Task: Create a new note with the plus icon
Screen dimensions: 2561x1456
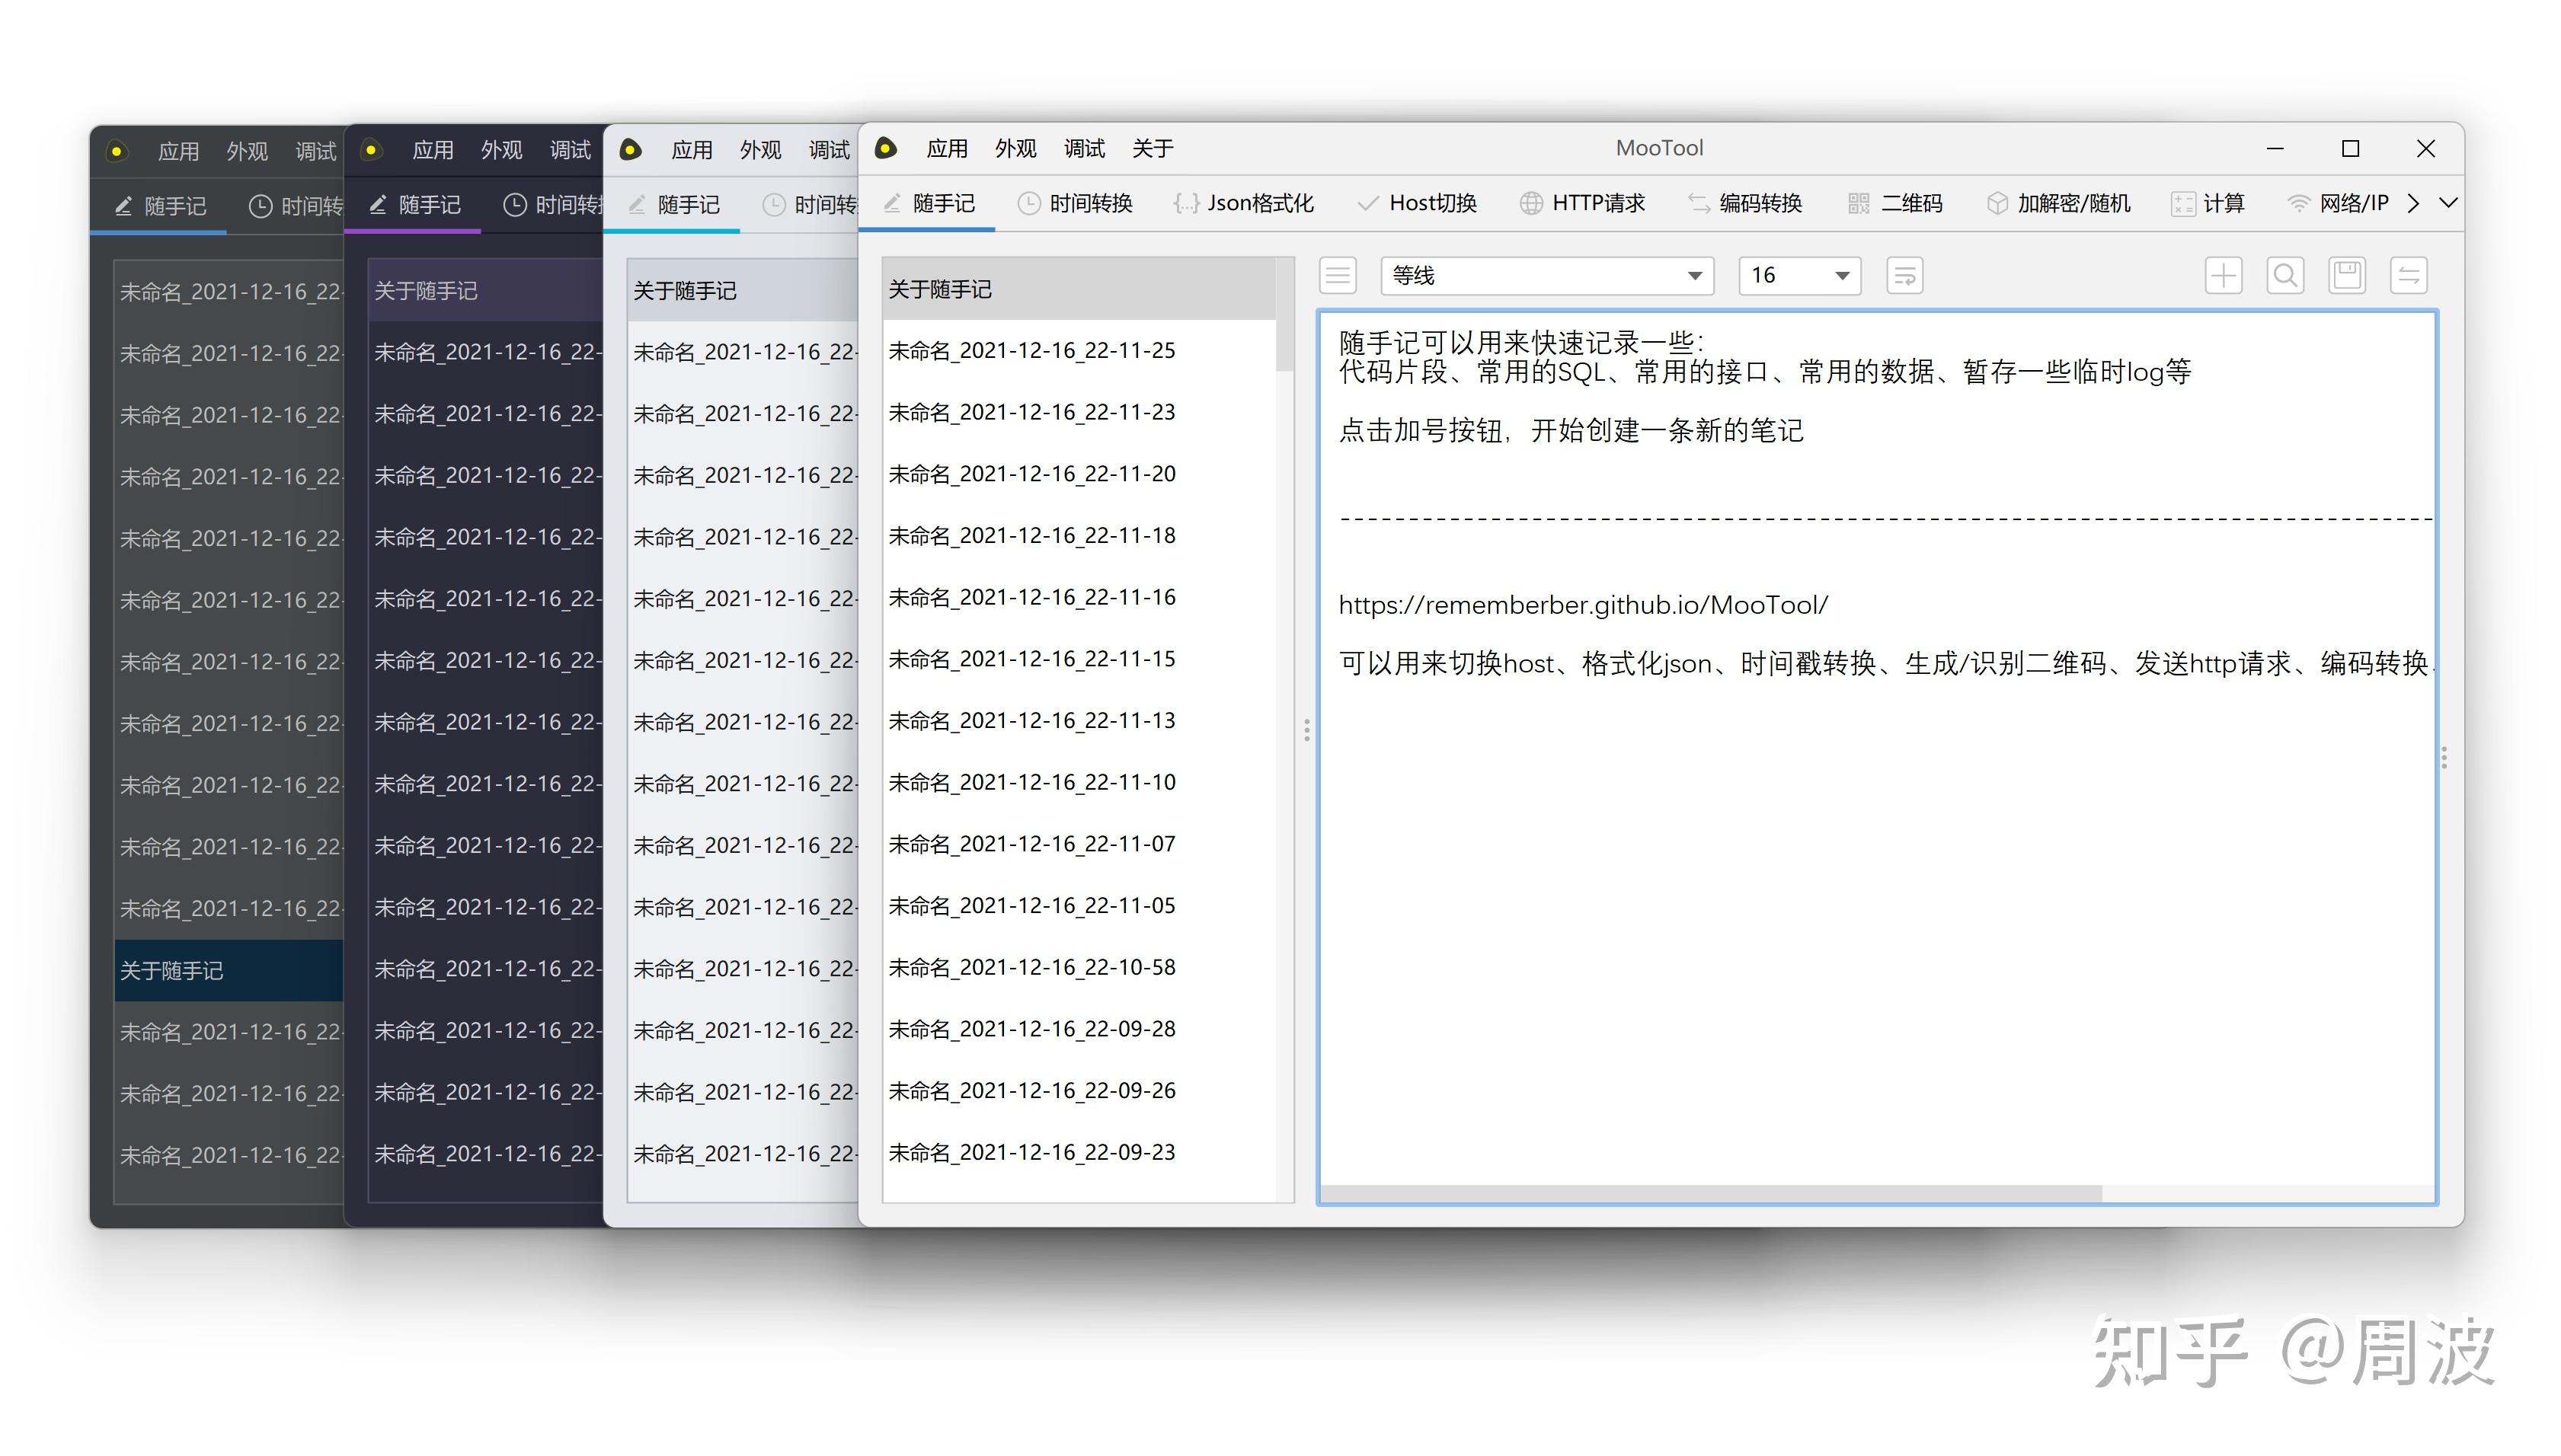Action: 2223,275
